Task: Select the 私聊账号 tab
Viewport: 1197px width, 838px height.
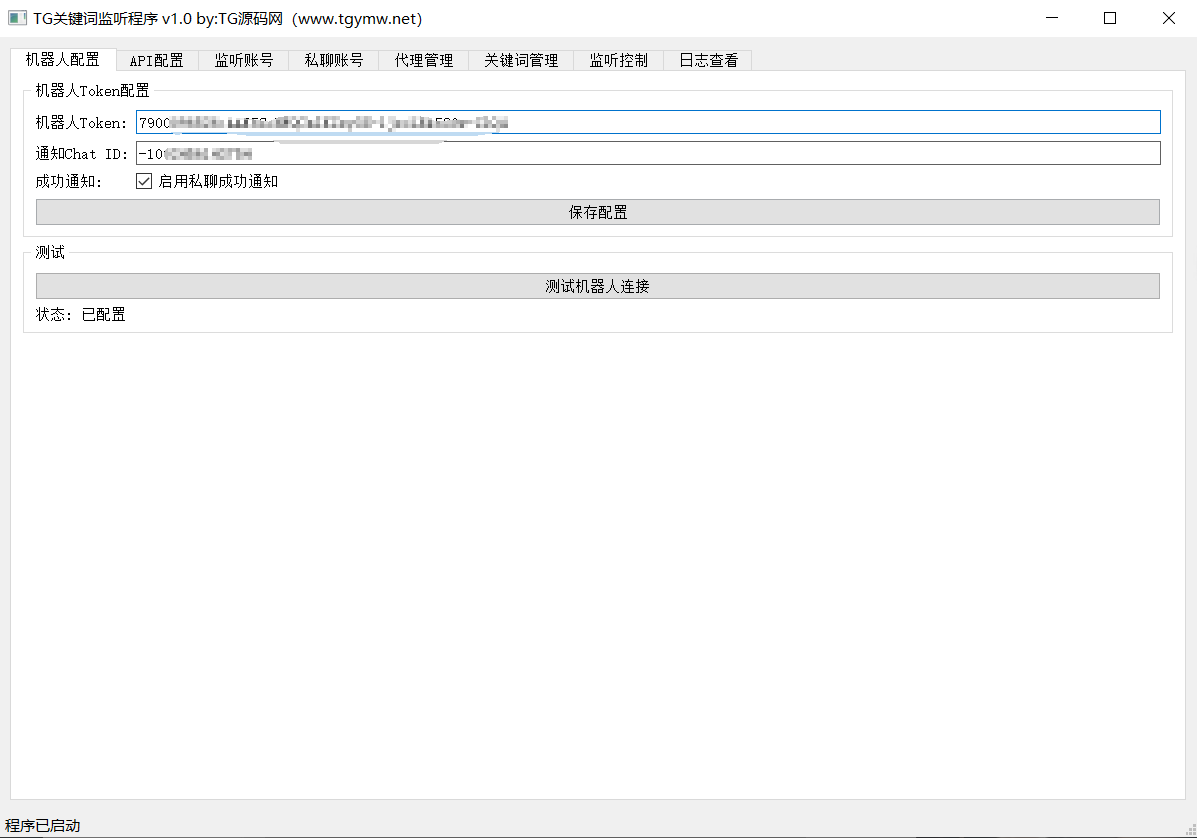Action: click(333, 61)
